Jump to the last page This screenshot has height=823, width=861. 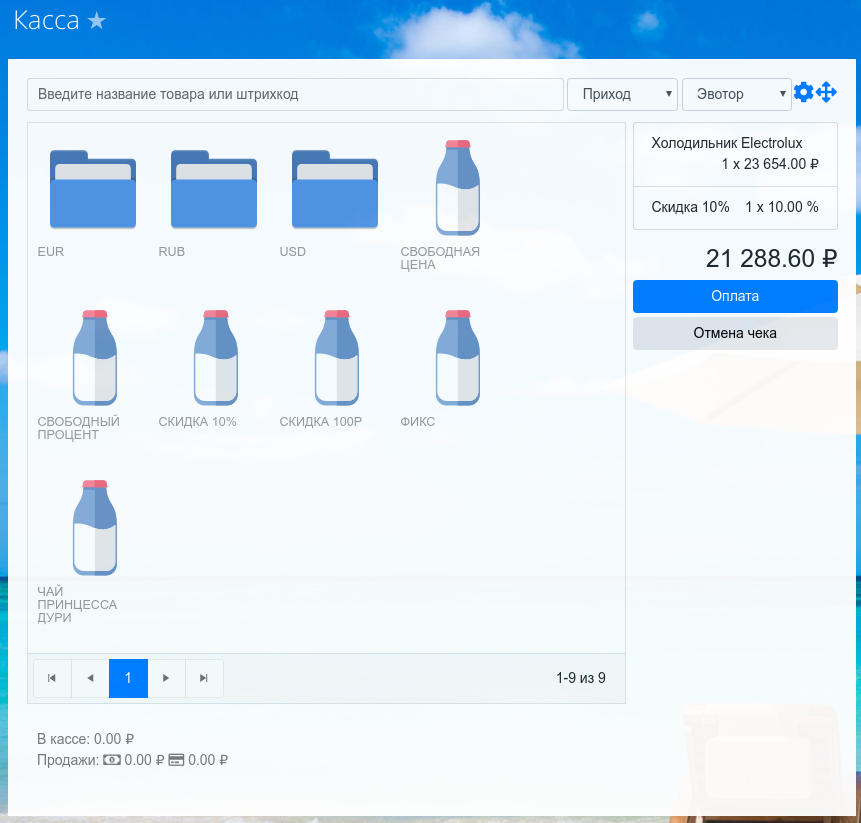pyautogui.click(x=204, y=678)
